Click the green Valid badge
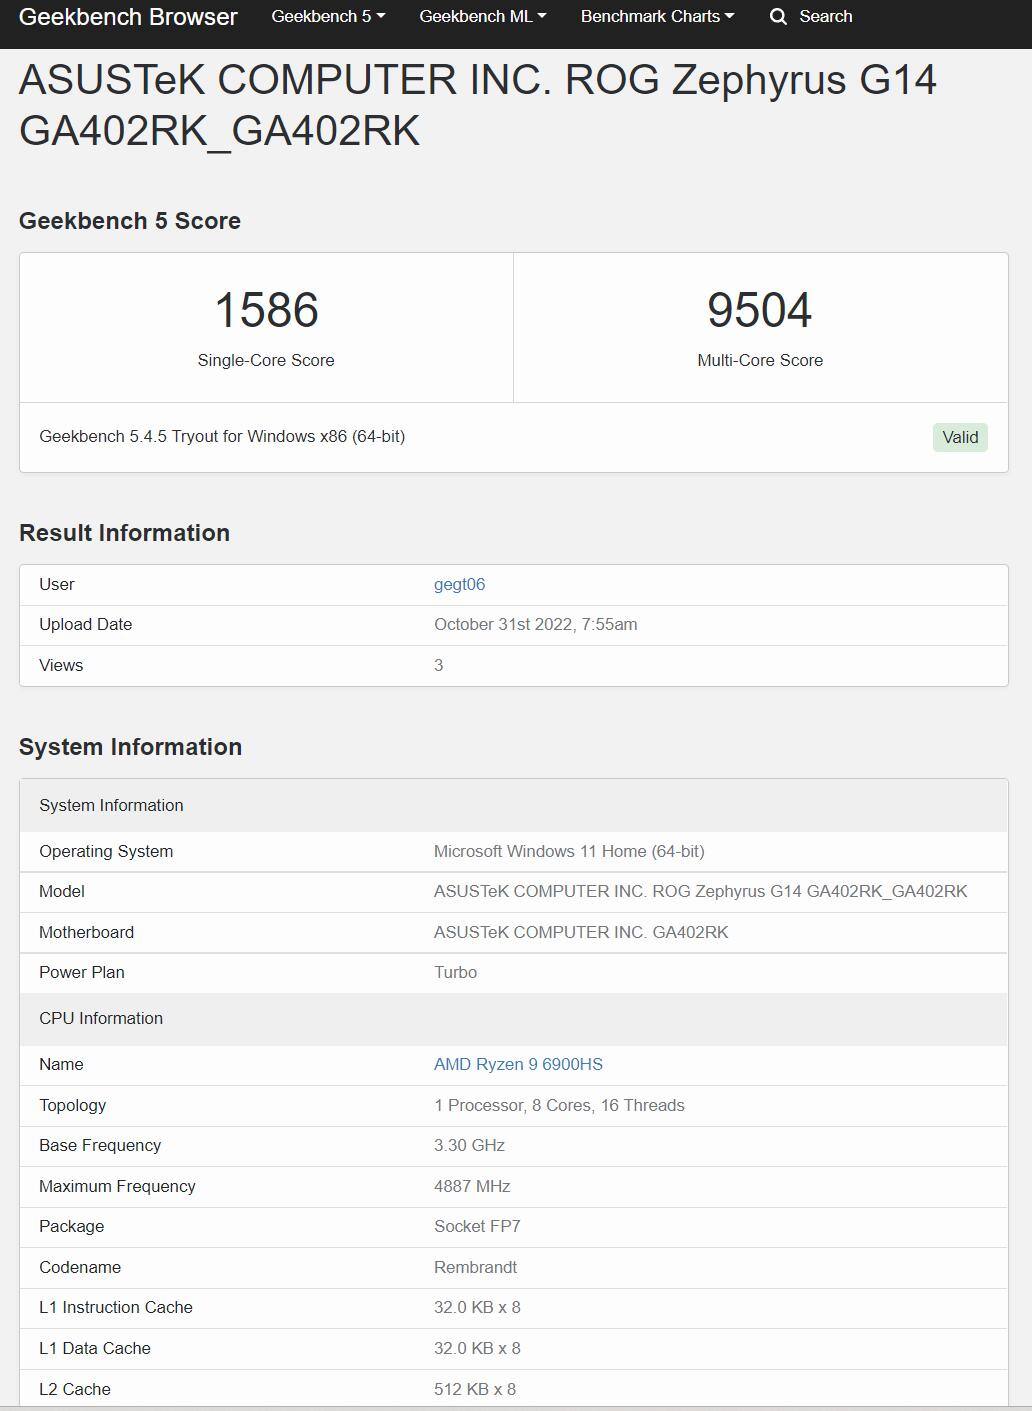The image size is (1032, 1411). (x=959, y=437)
